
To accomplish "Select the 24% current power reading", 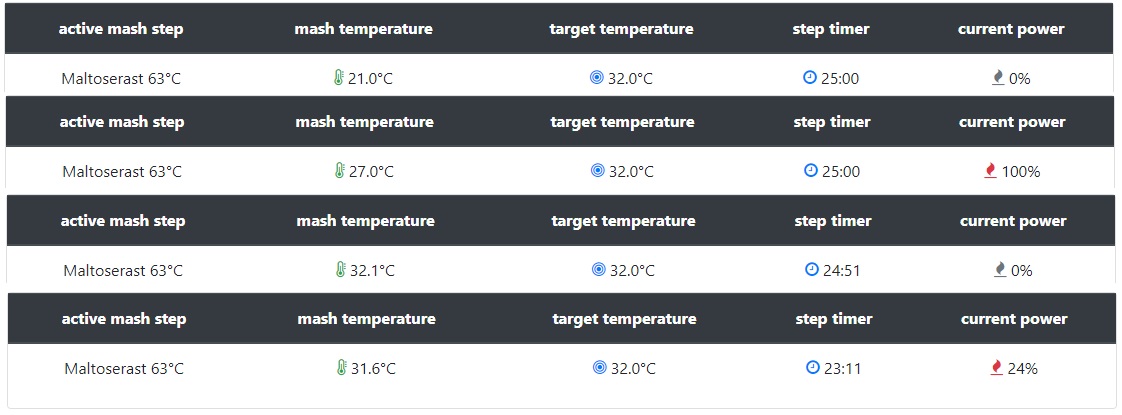I will 1022,368.
